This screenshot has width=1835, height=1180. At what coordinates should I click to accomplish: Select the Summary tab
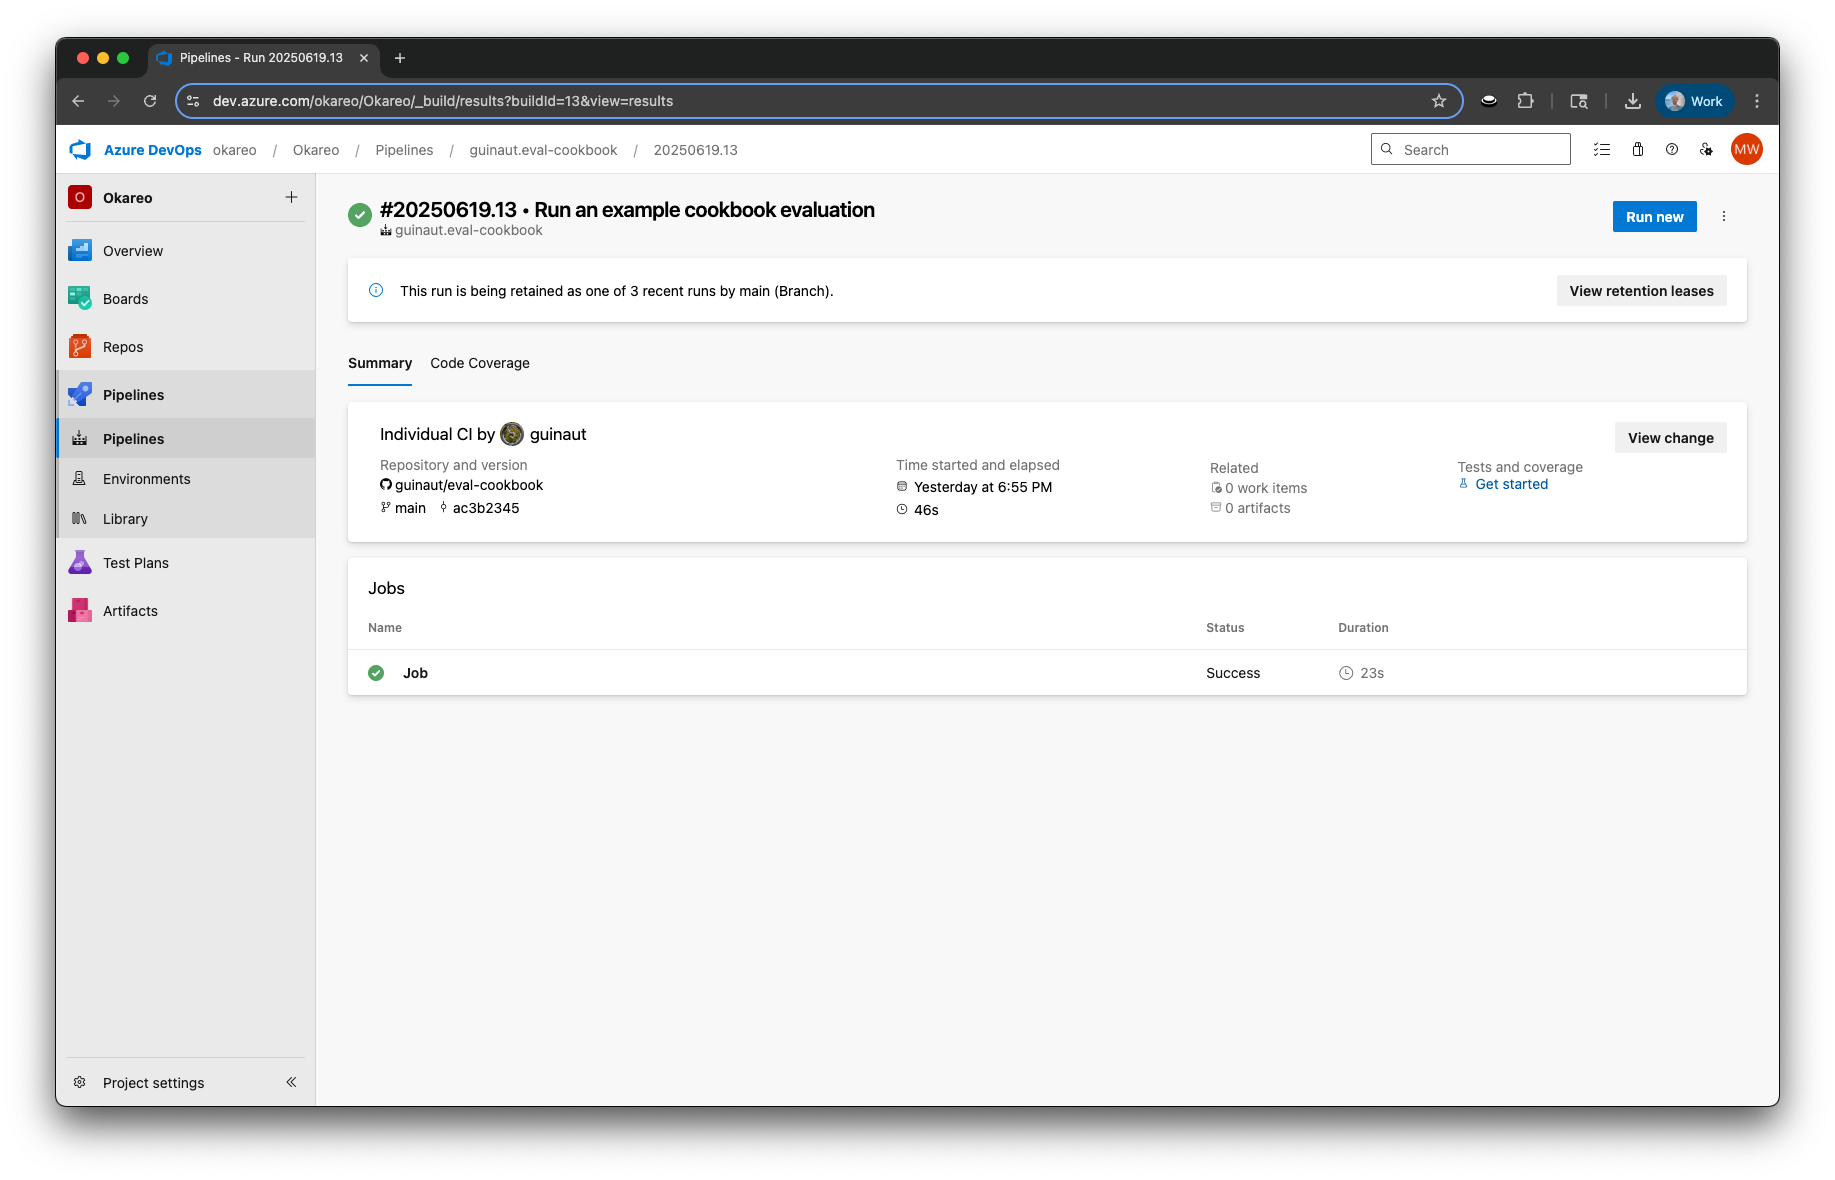(380, 363)
